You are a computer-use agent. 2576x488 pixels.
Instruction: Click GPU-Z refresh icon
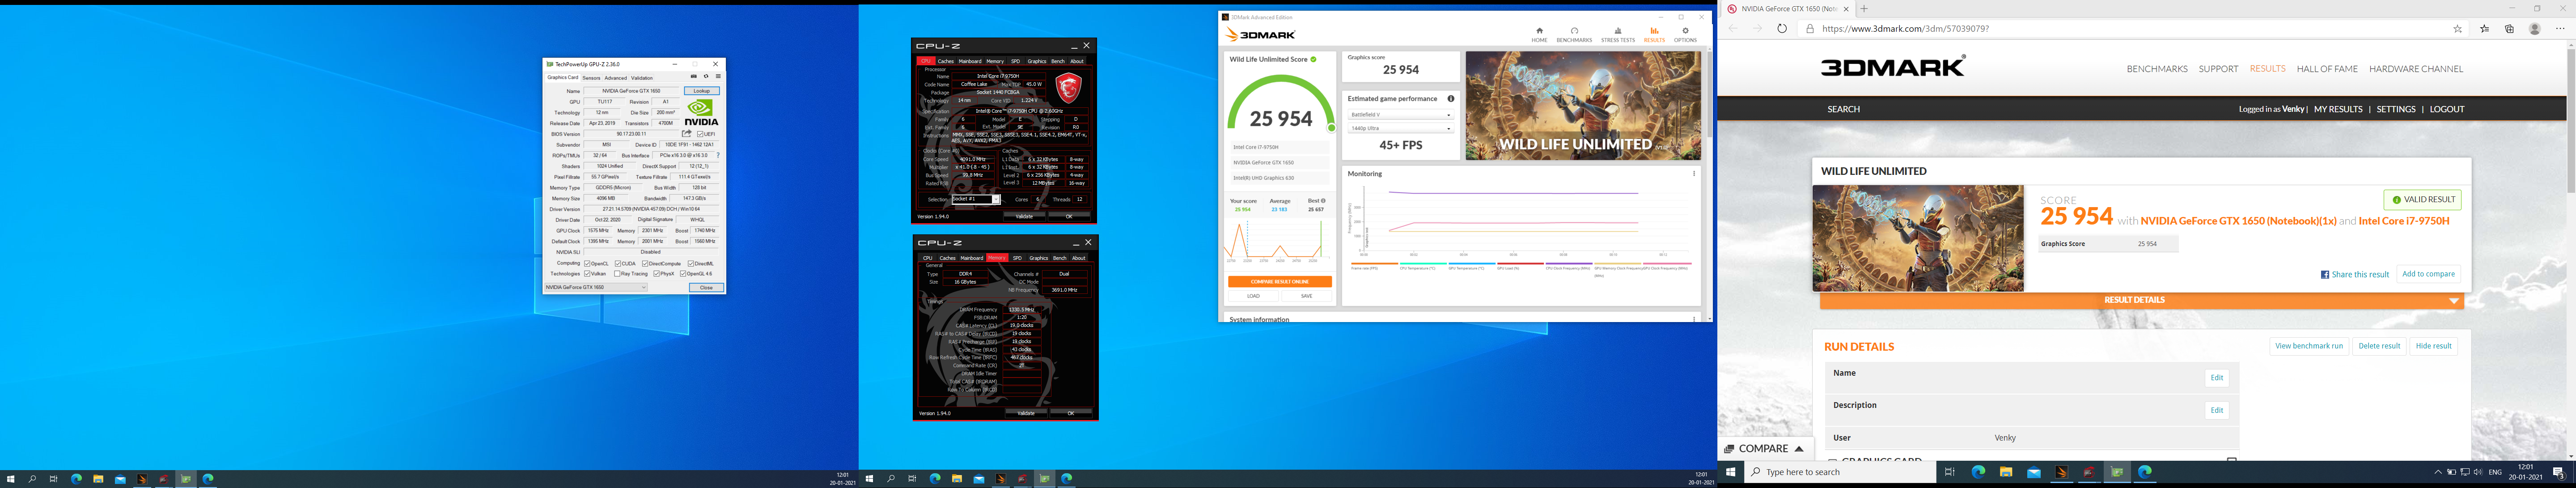point(706,77)
